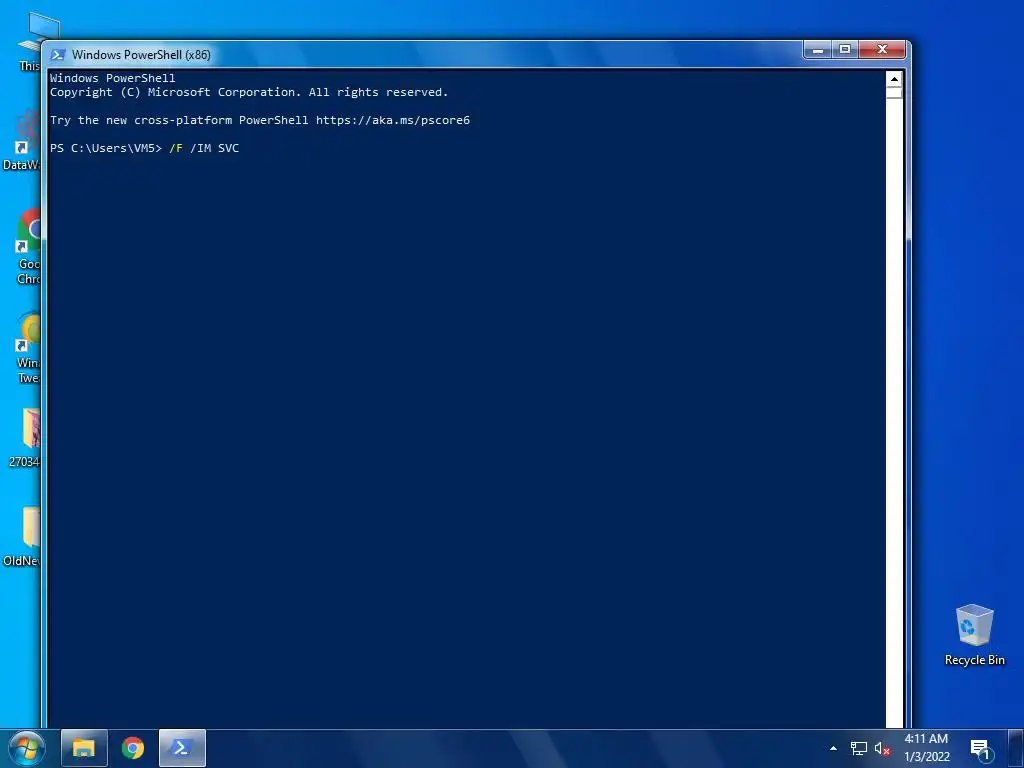Click the 'Windows PowerShell' first output line
1024x768 pixels.
(x=112, y=78)
